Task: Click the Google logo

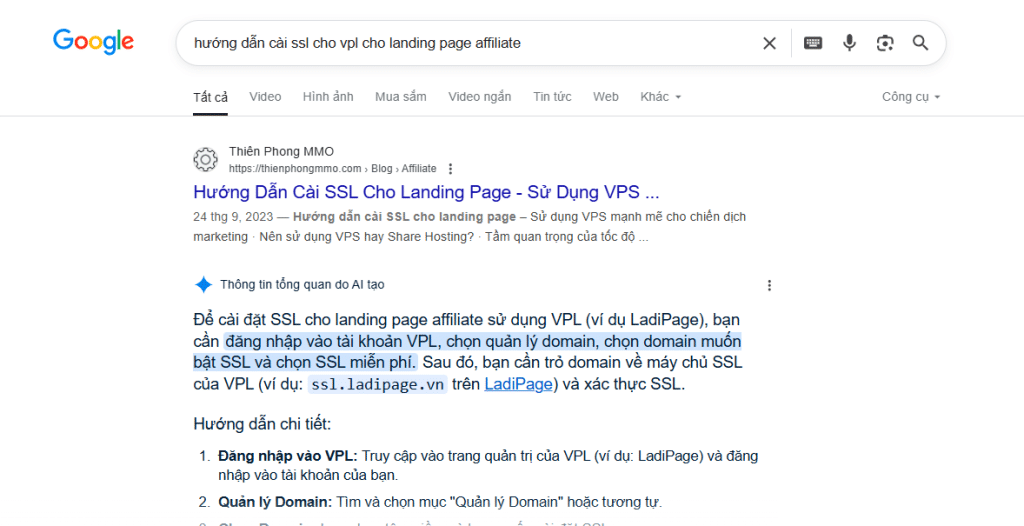Action: pos(93,42)
